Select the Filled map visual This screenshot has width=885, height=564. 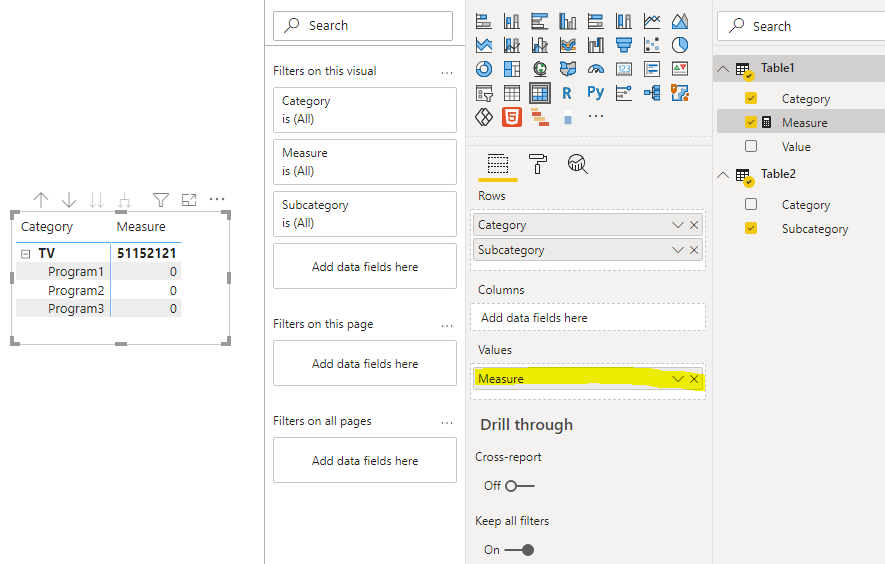(x=568, y=69)
